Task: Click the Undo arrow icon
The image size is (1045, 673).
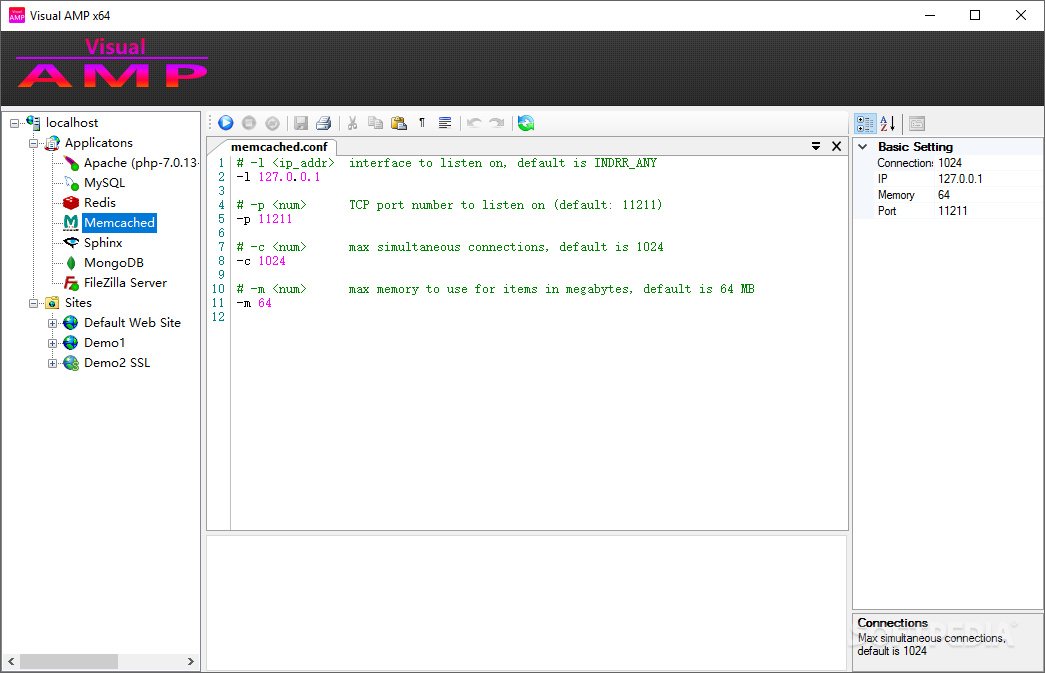Action: (x=474, y=123)
